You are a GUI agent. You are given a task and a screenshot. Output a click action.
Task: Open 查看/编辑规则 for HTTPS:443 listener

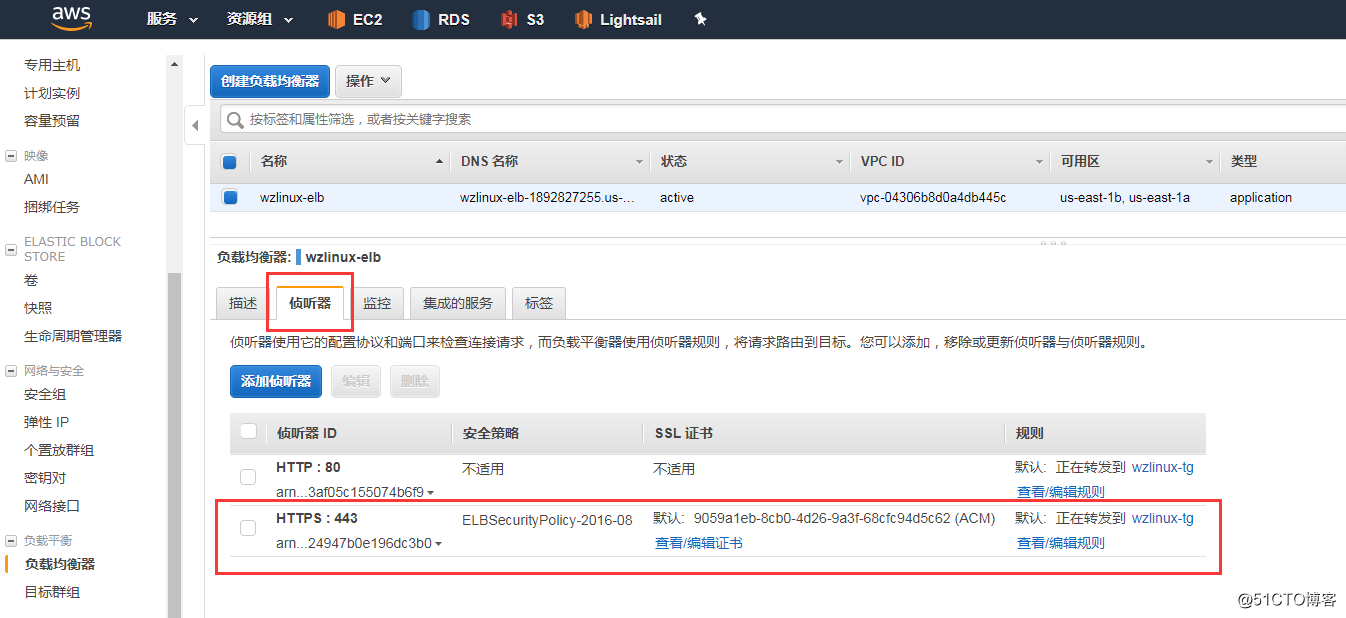1061,543
